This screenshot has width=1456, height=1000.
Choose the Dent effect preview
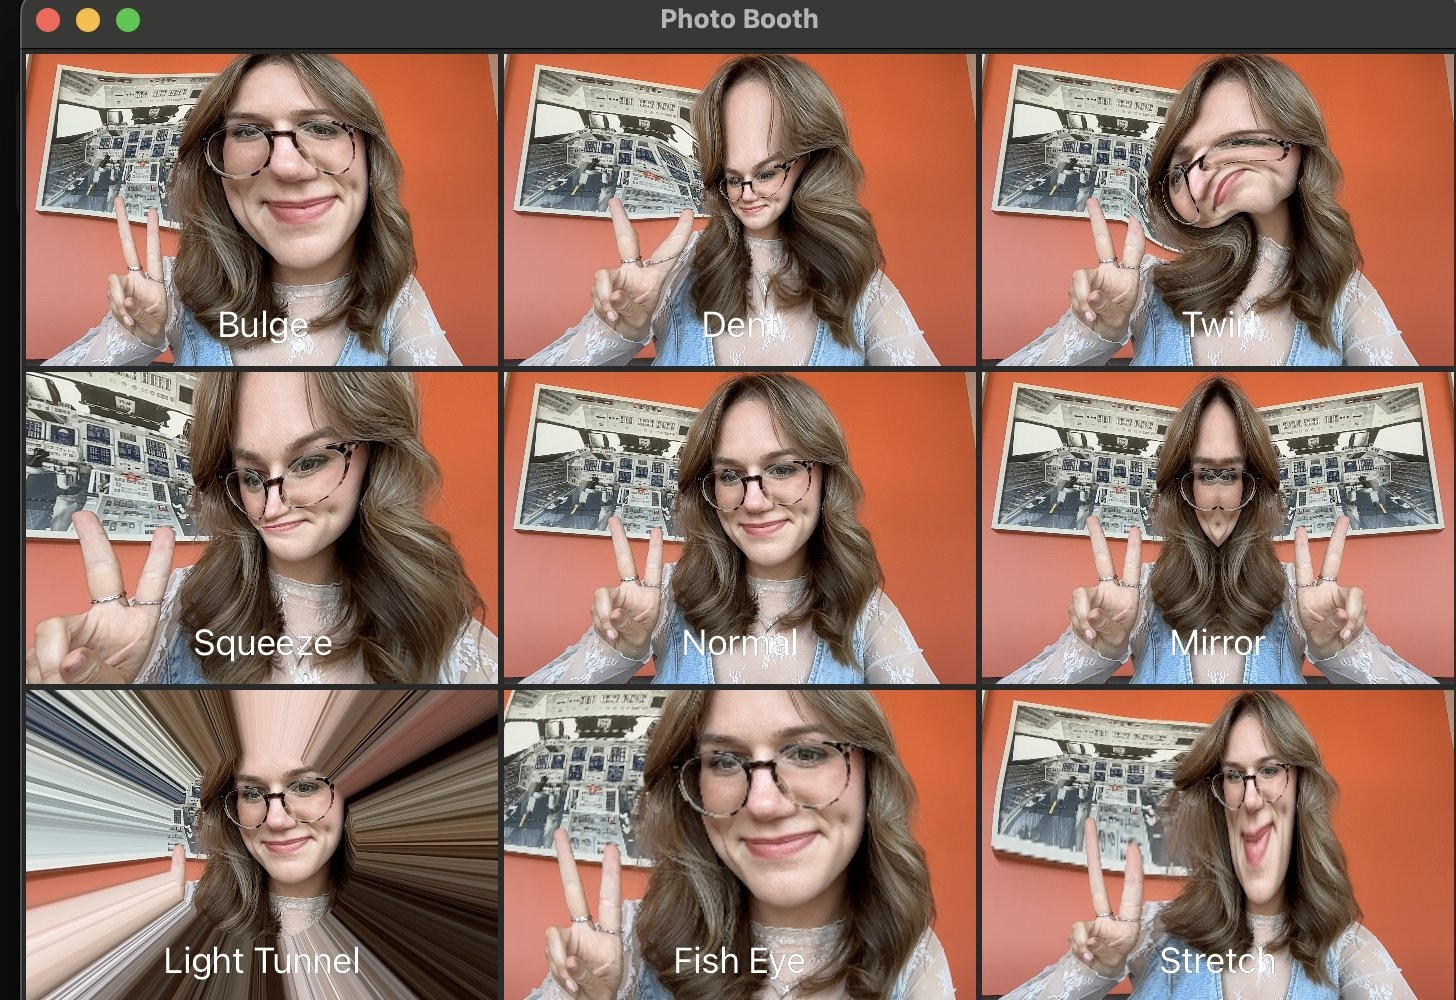coord(739,210)
